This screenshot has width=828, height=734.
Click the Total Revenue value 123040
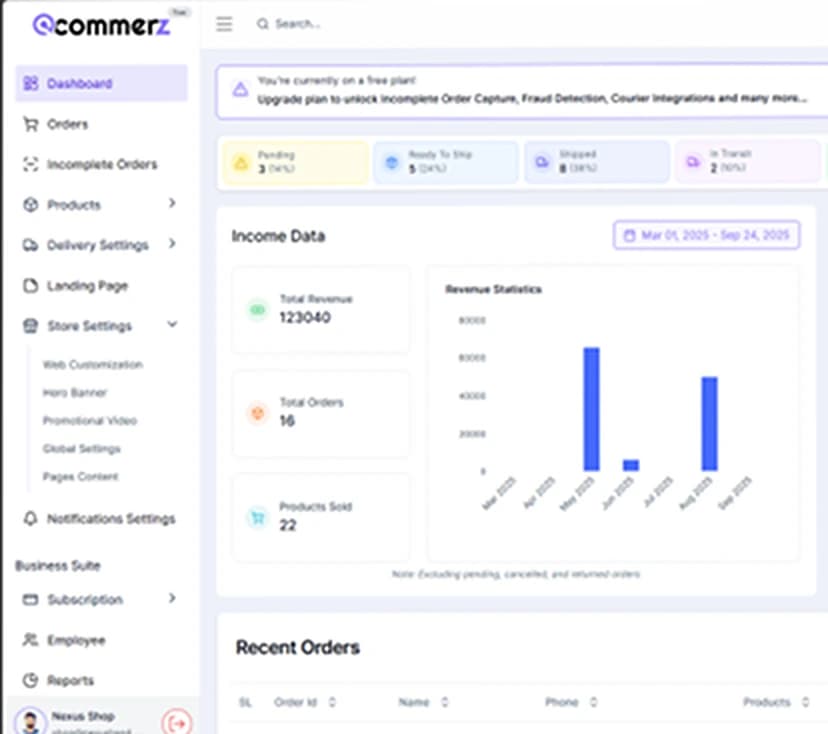pos(305,317)
